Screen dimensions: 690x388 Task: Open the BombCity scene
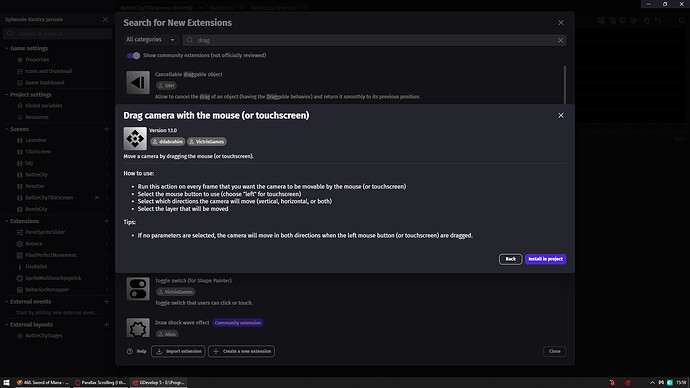pos(36,209)
